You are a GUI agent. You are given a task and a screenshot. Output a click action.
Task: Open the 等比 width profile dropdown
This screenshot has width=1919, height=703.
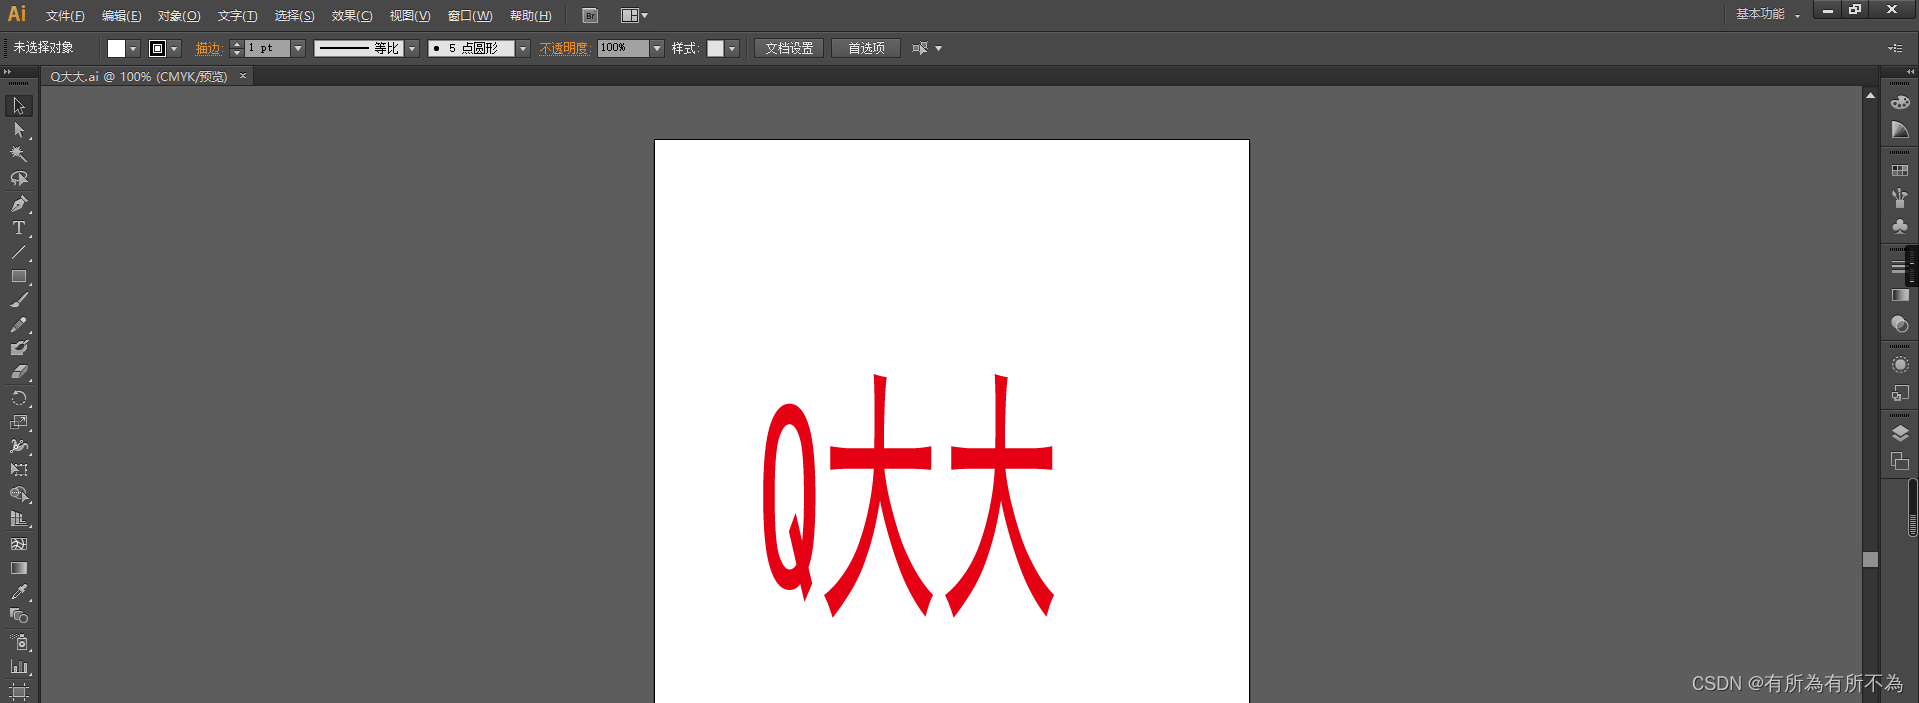coord(411,48)
